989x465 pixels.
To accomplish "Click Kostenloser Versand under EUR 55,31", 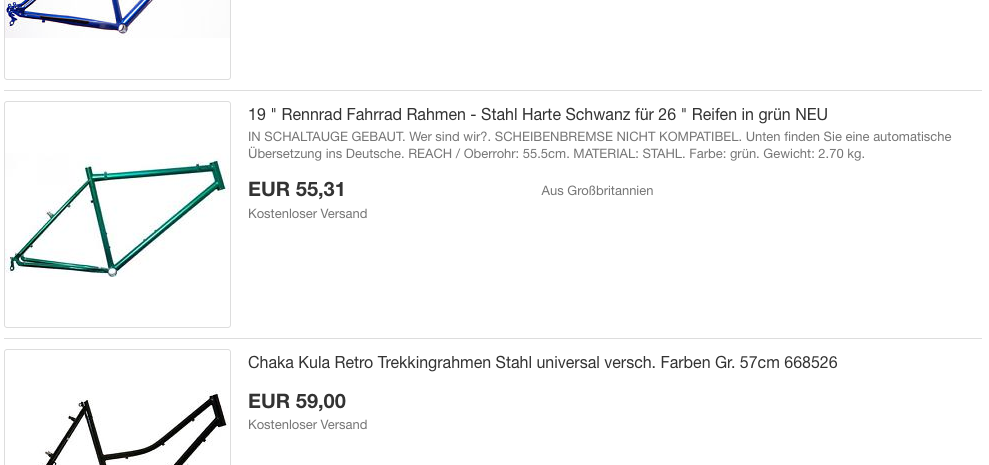I will pos(307,213).
